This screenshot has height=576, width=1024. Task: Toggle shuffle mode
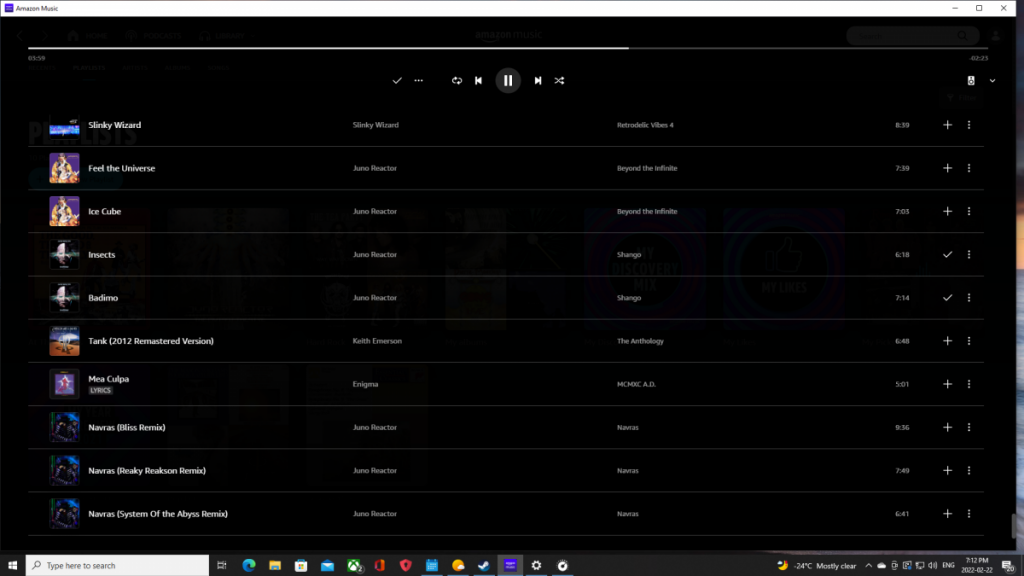[559, 80]
